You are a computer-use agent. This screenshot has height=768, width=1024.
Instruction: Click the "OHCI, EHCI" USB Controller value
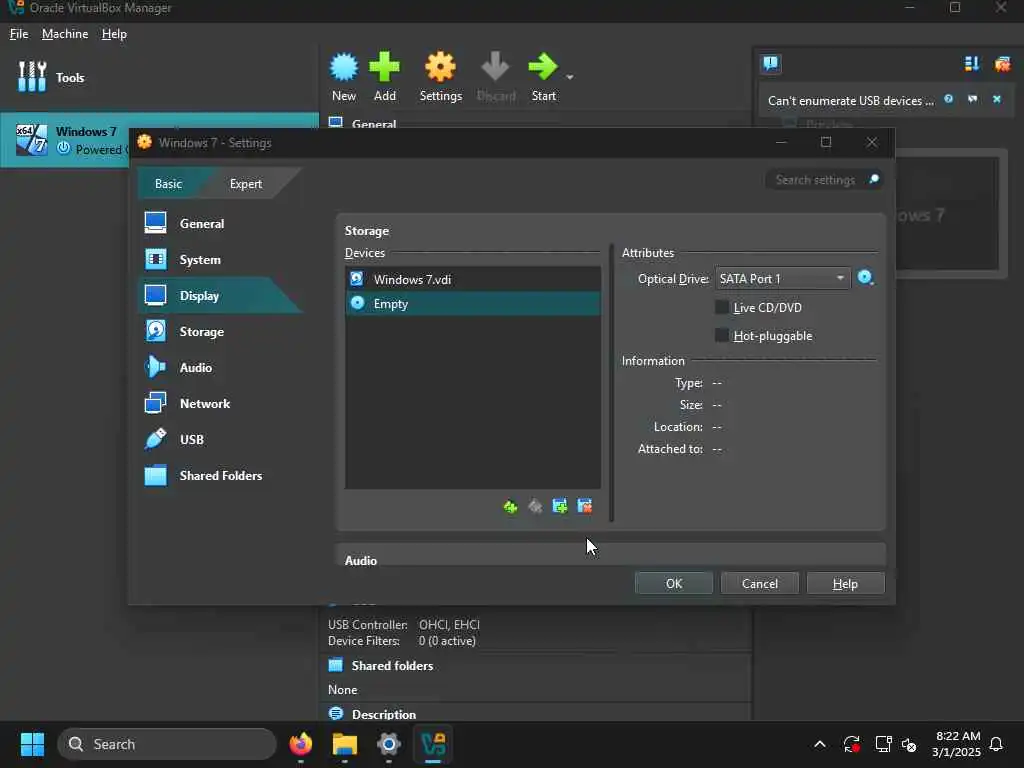point(449,624)
